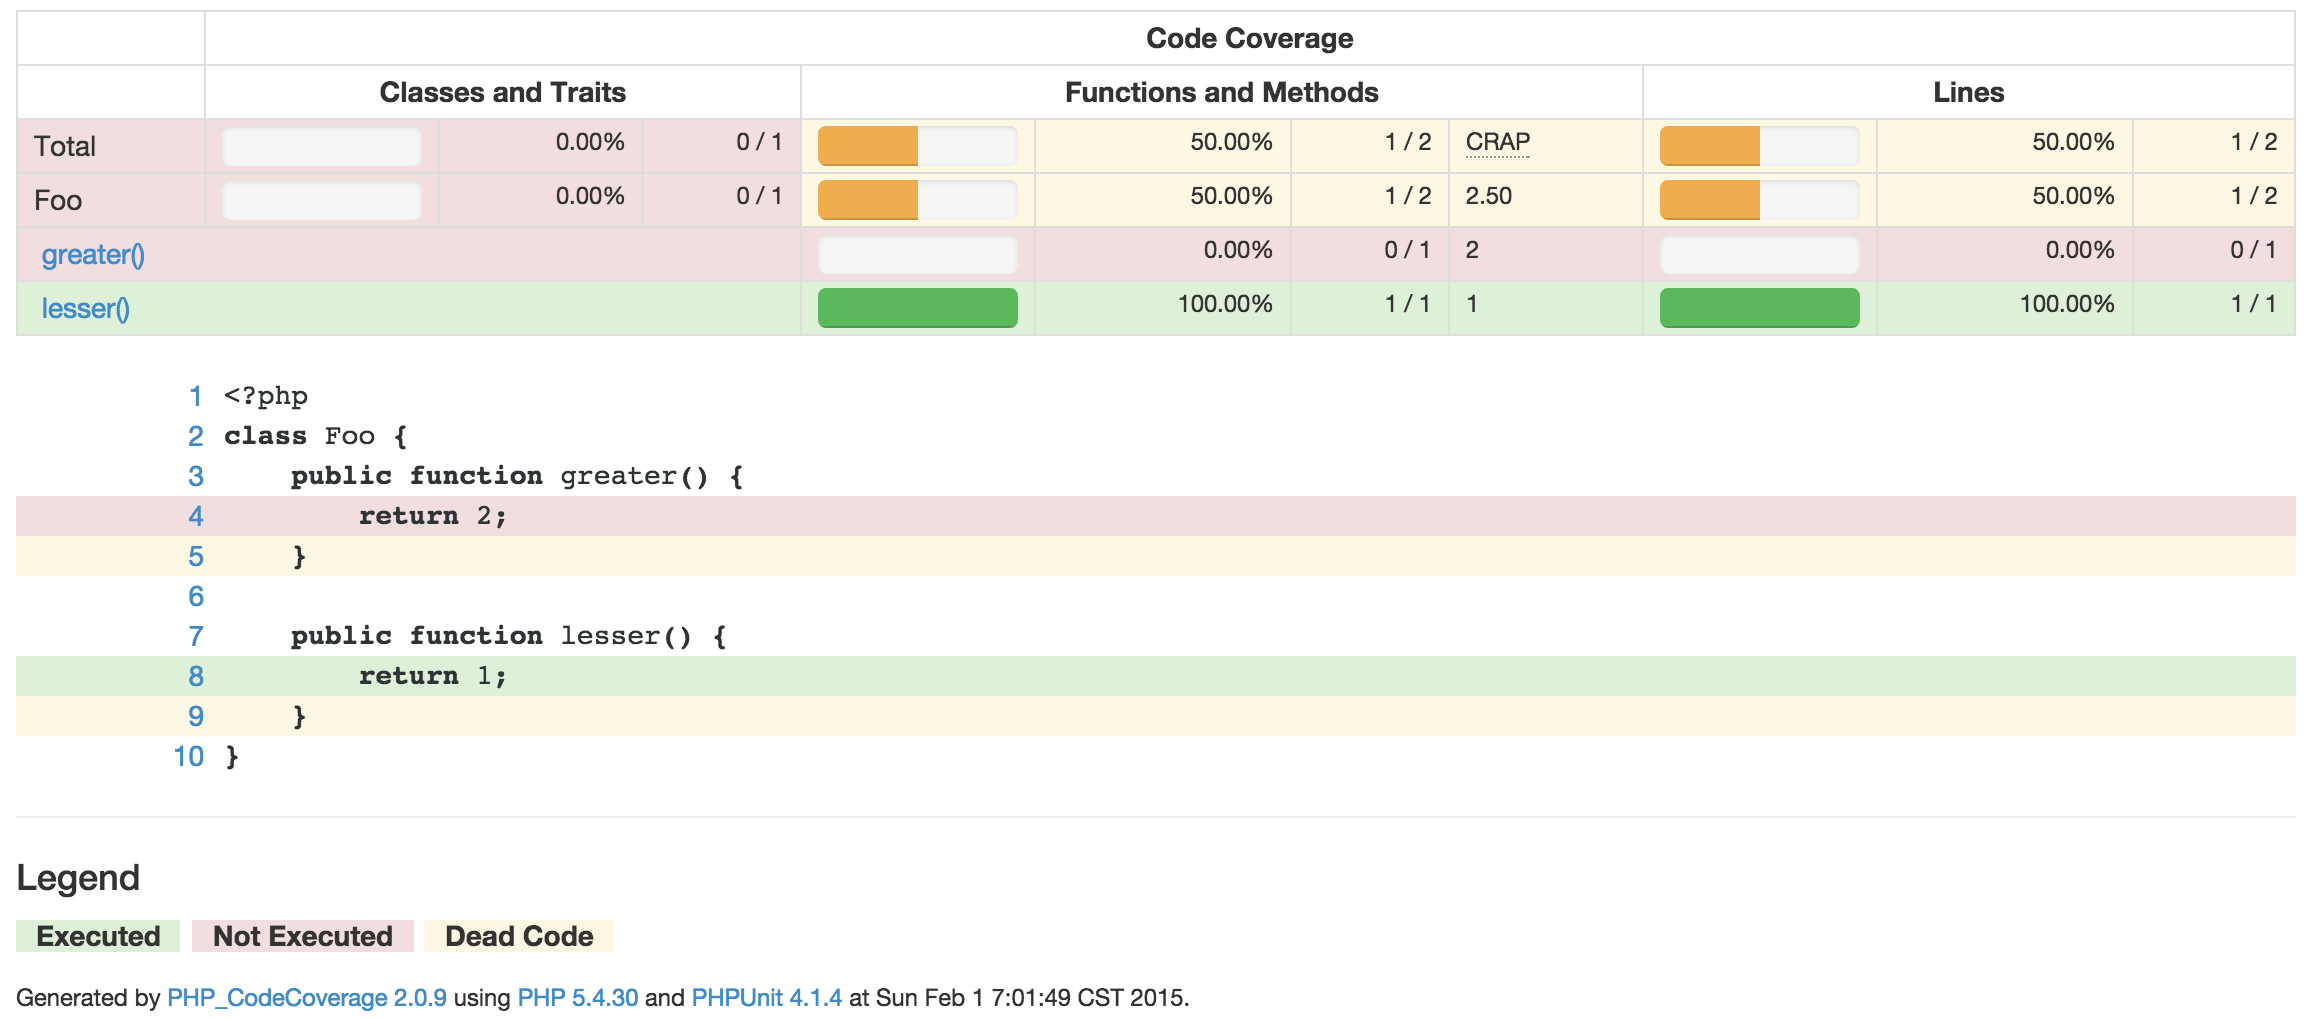Click 'public function lesser()' code line

[1156, 636]
